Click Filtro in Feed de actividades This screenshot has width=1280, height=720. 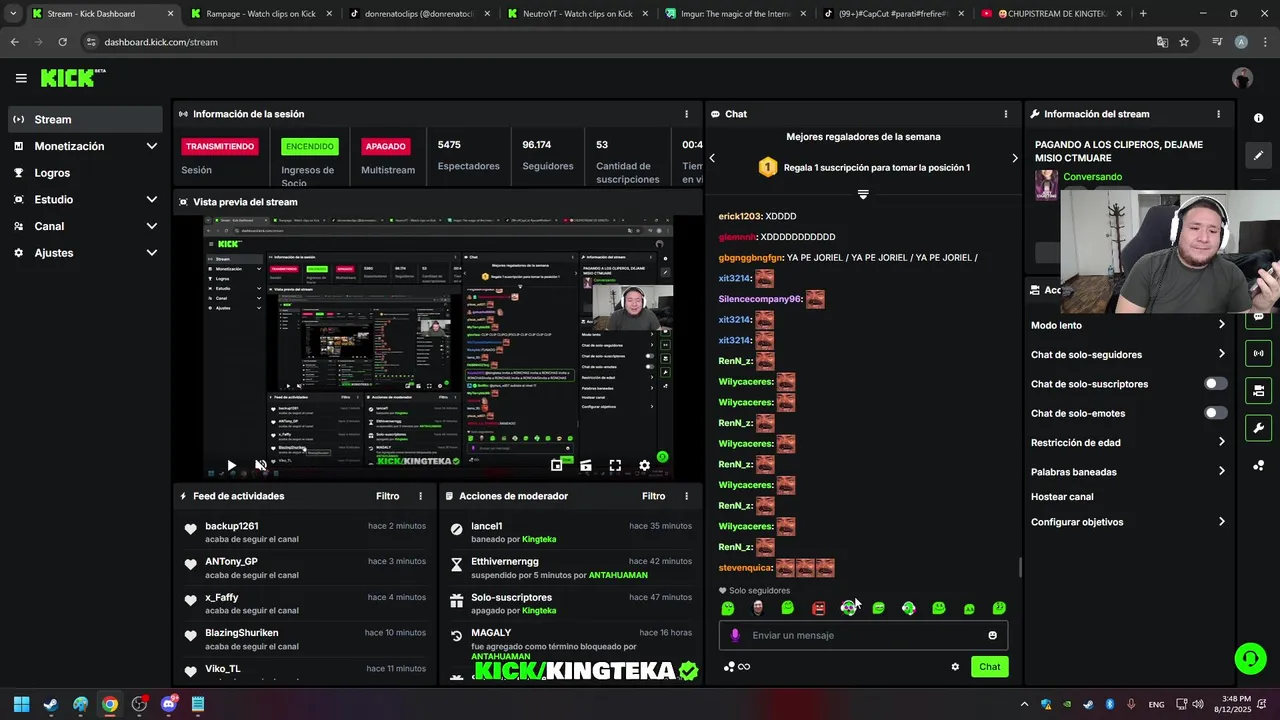pos(387,496)
